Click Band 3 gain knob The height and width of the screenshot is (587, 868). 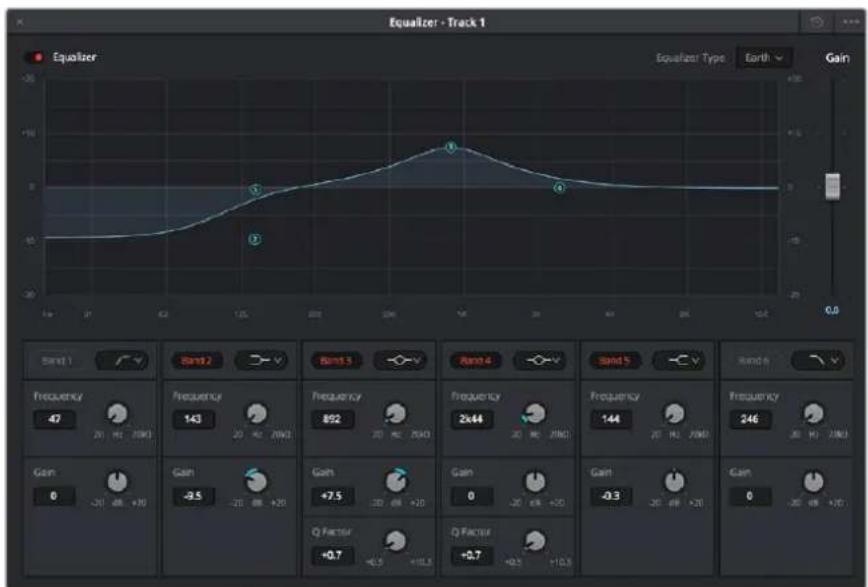pos(395,482)
